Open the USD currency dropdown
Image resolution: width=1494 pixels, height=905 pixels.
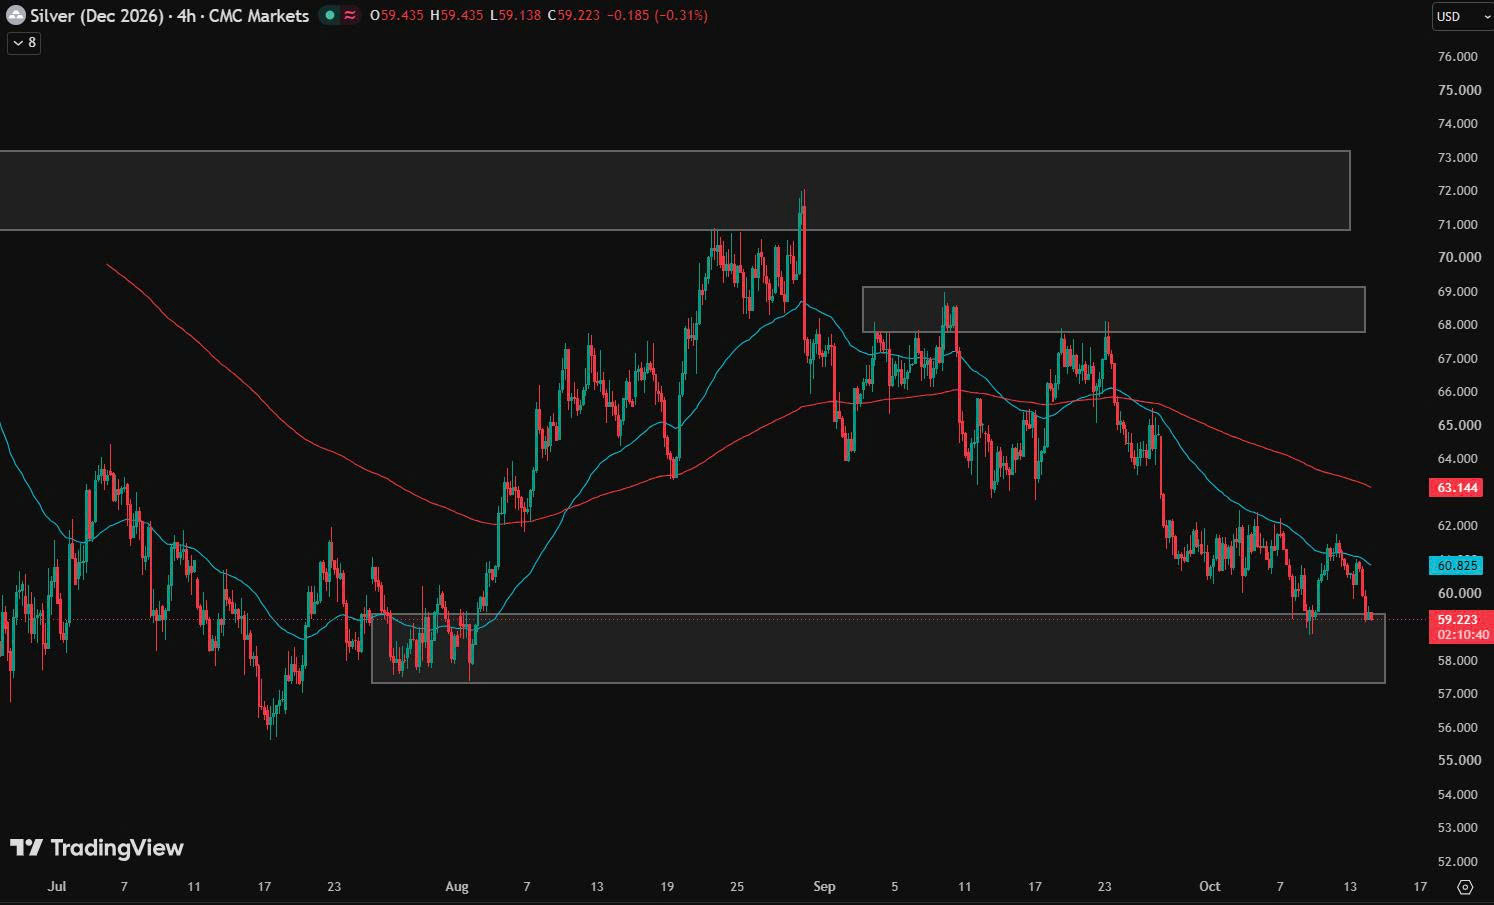[x=1462, y=16]
